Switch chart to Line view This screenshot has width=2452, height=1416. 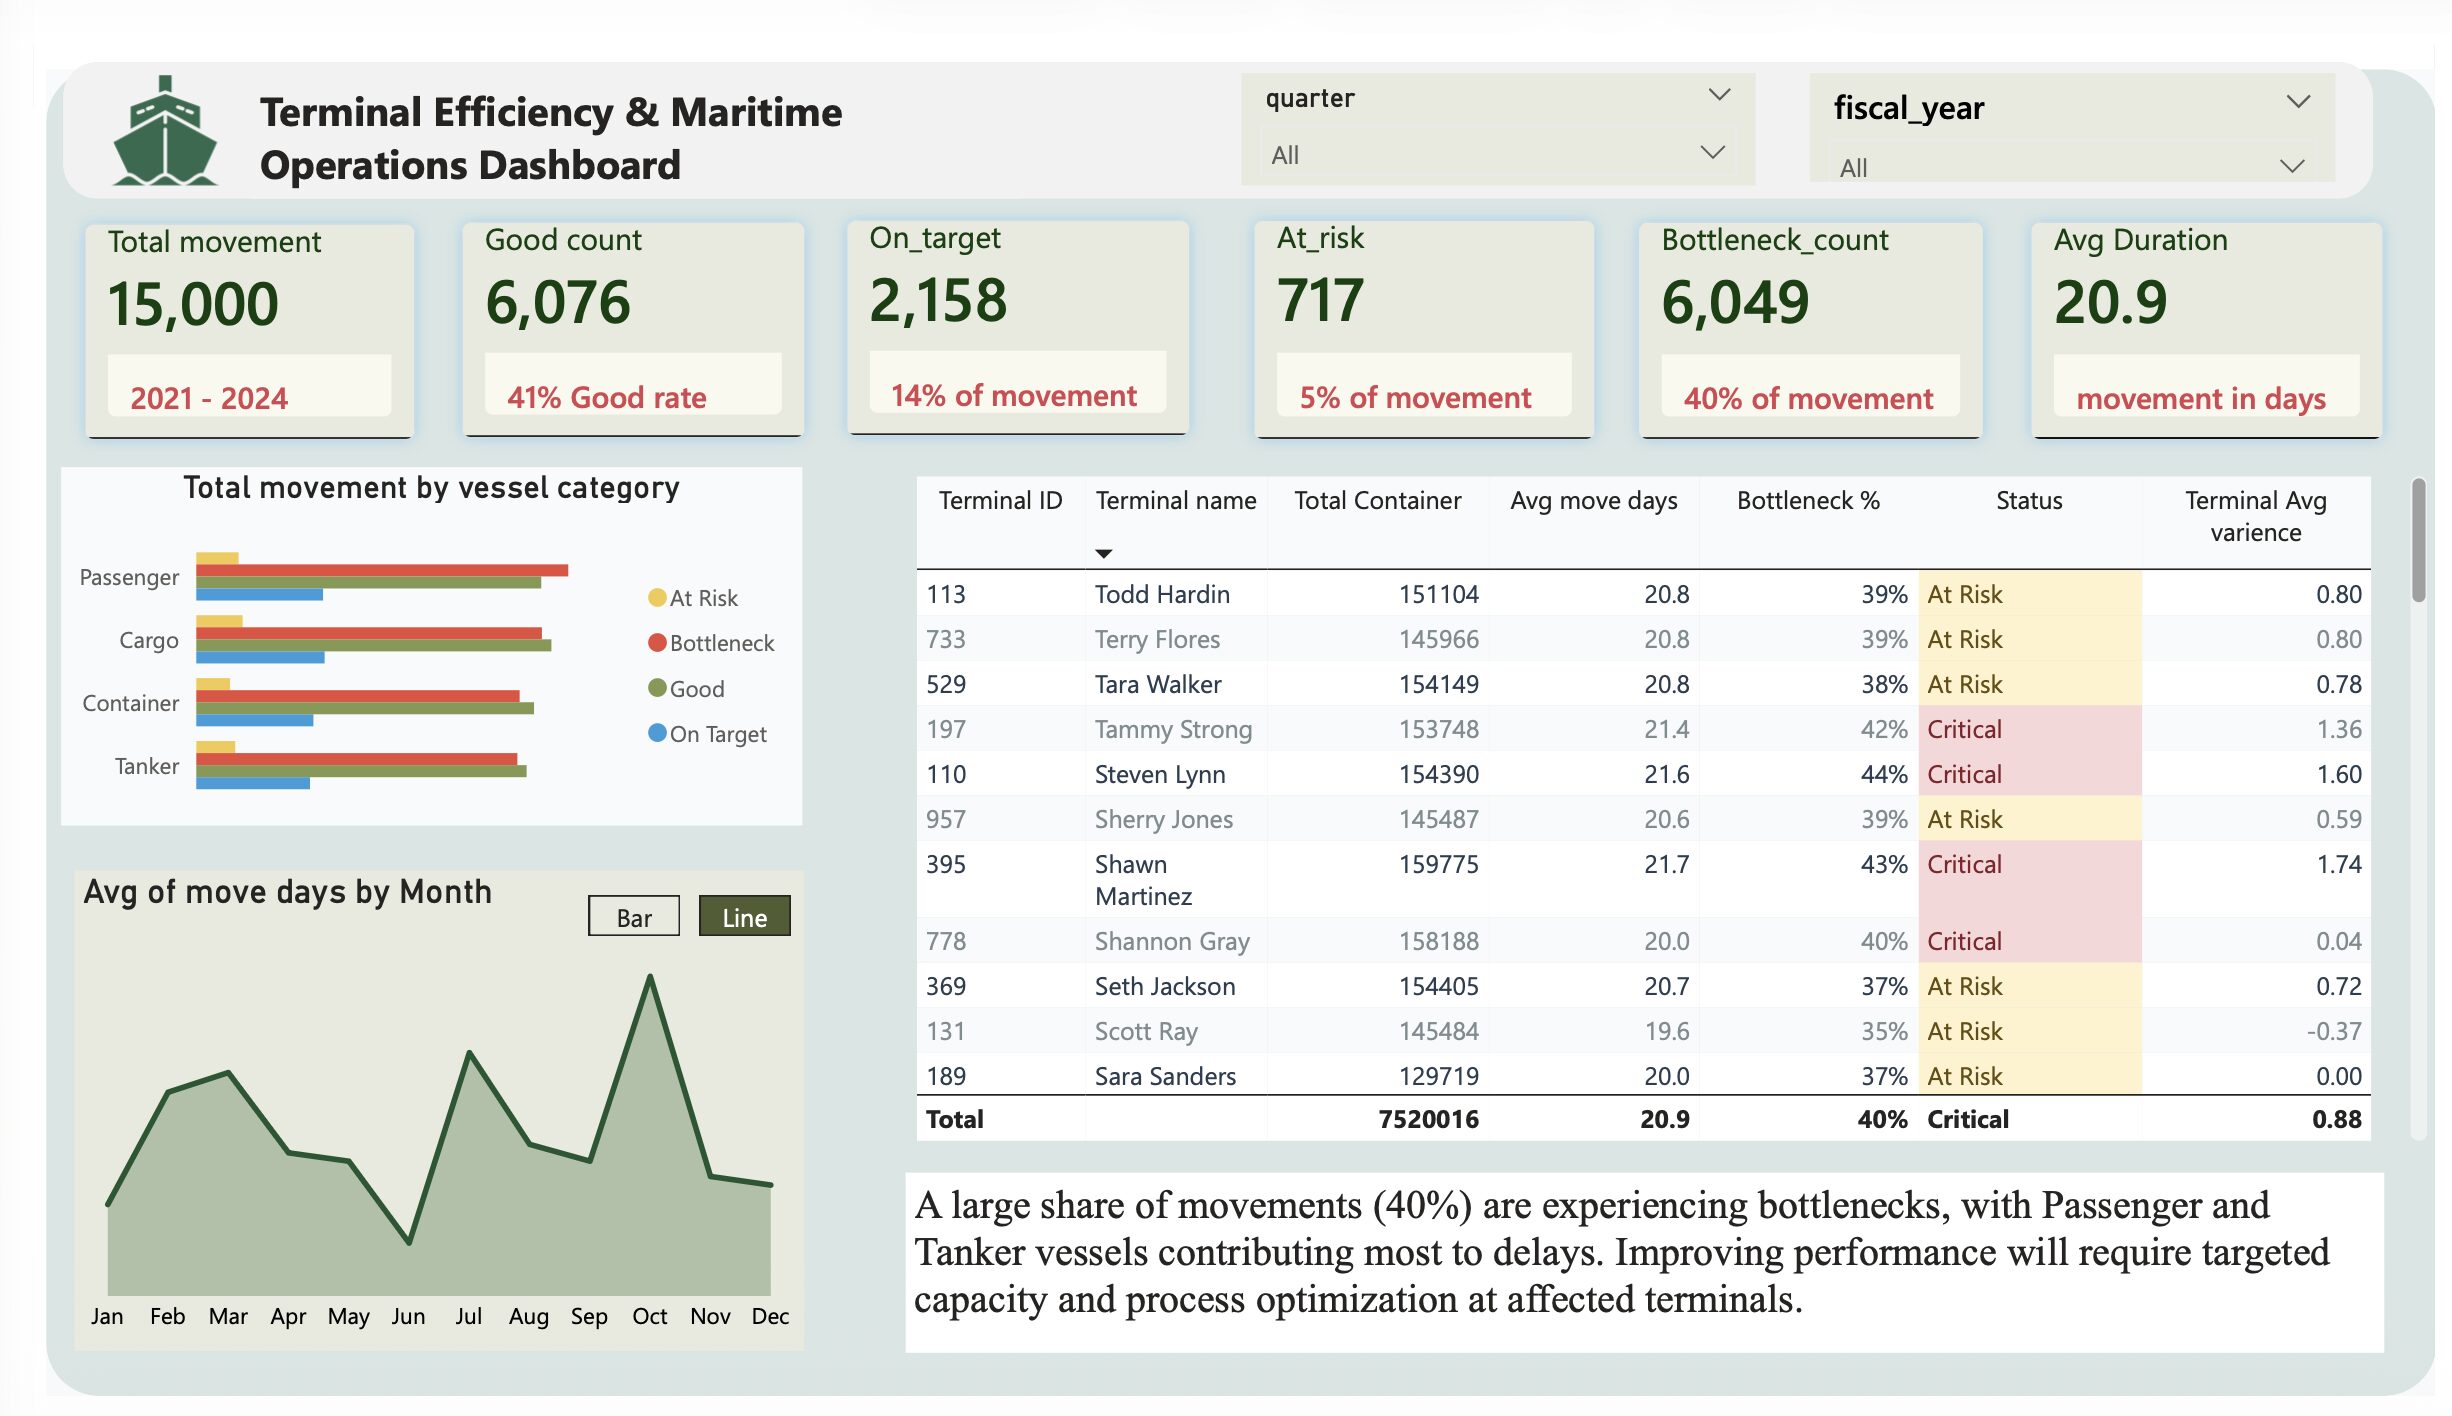tap(744, 917)
